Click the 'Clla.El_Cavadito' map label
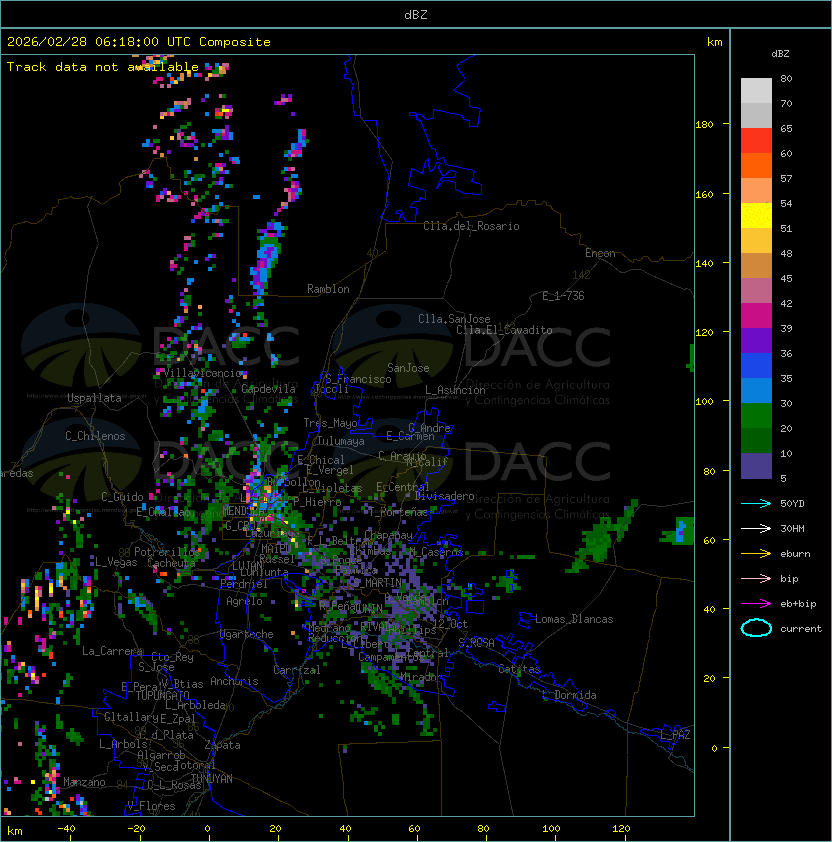 [x=504, y=330]
